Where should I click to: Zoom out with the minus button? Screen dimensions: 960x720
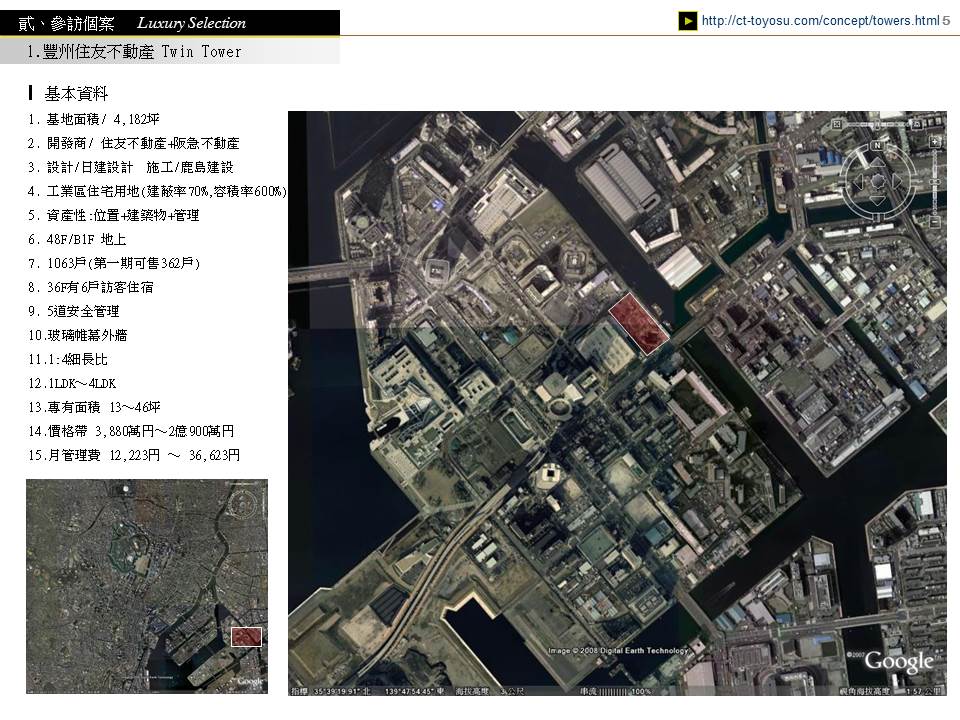(x=934, y=221)
